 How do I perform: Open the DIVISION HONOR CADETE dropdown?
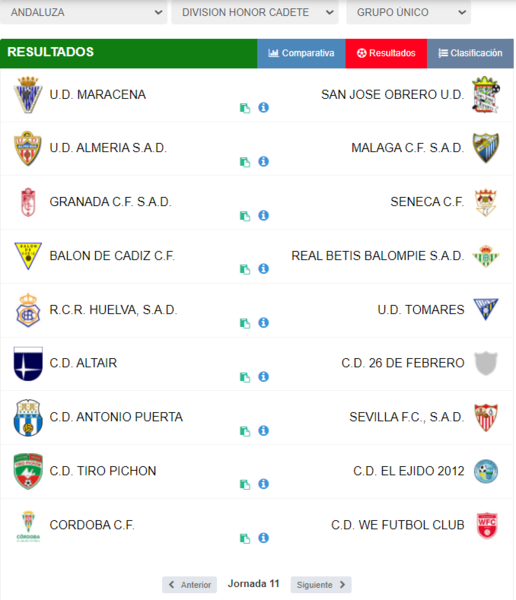point(255,12)
